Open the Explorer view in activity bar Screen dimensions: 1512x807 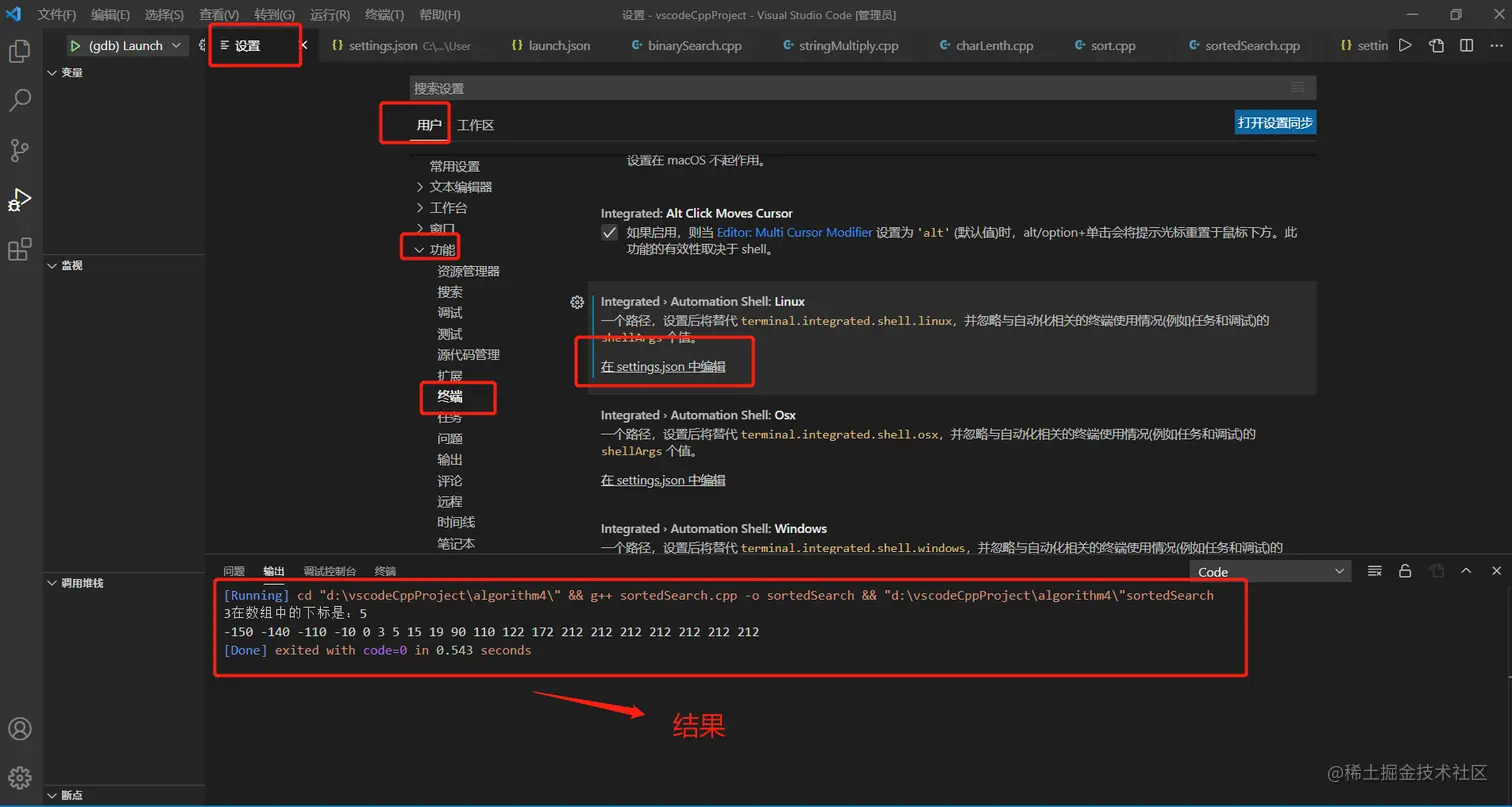20,51
